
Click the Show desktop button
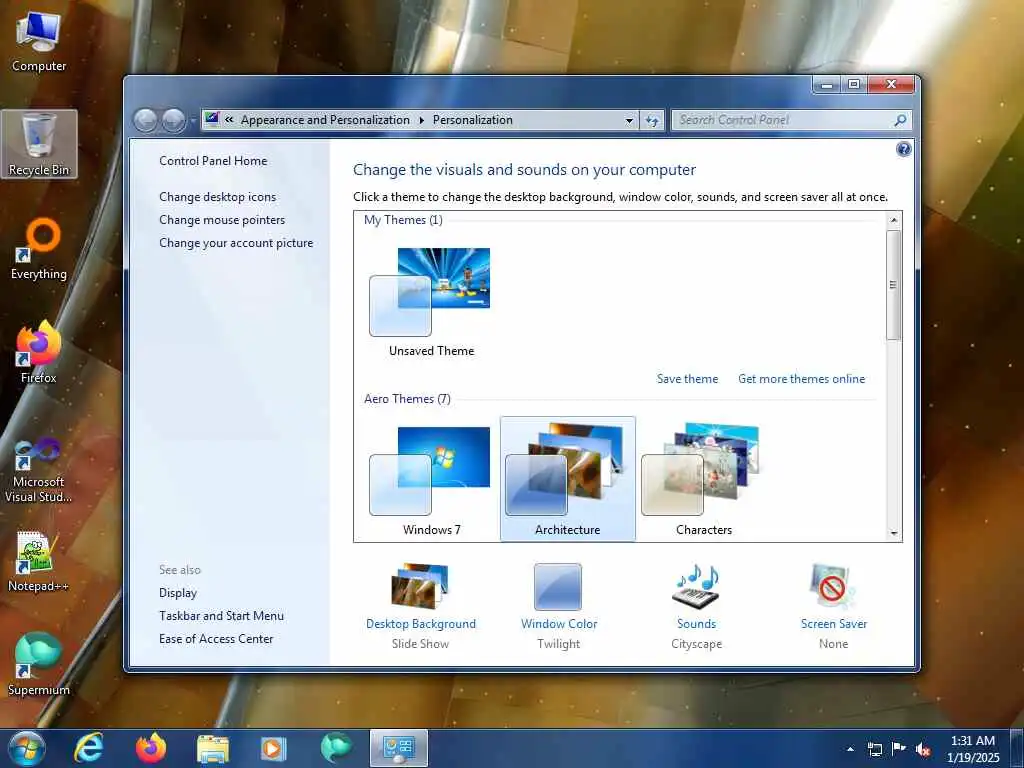click(x=1017, y=748)
